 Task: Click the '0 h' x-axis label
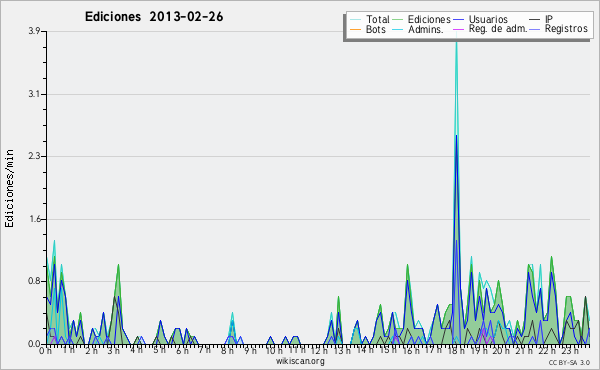[46, 351]
